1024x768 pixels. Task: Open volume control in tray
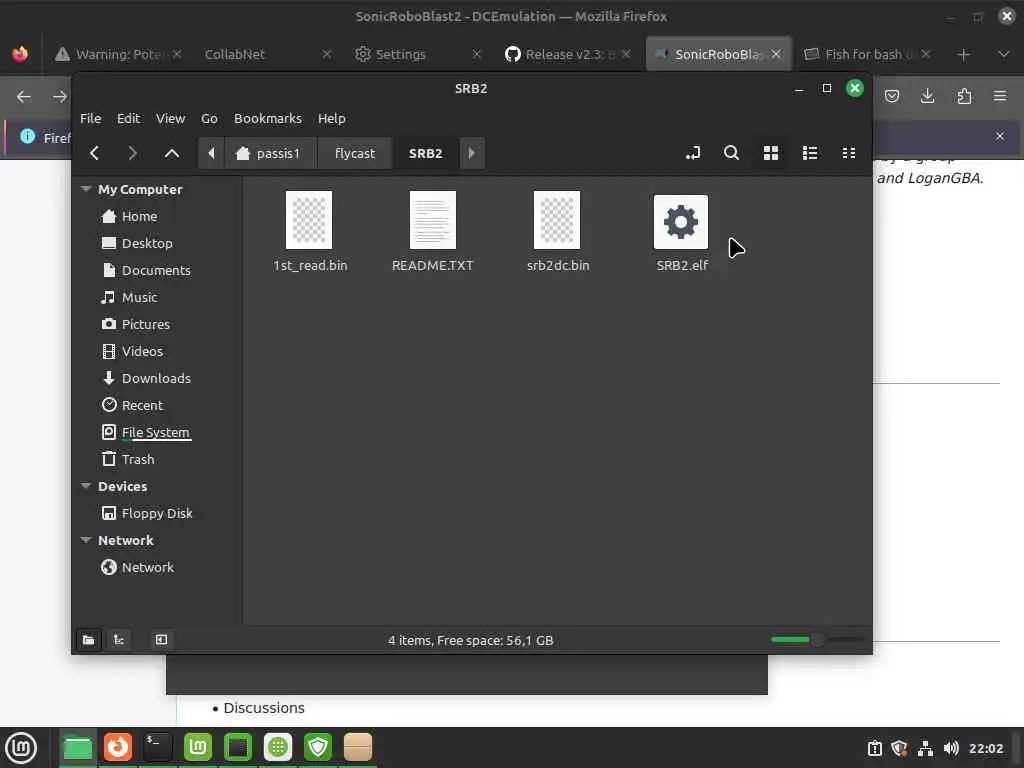point(951,748)
